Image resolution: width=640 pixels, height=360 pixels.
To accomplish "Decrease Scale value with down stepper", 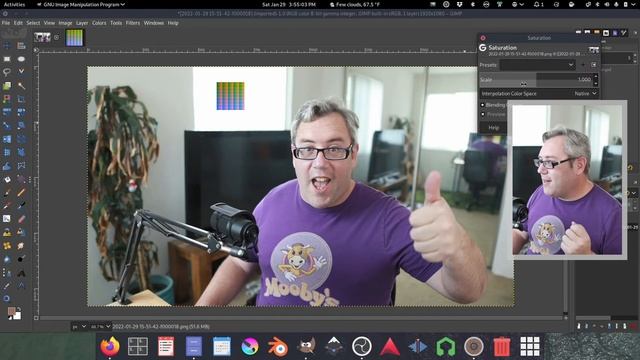I will 596,83.
